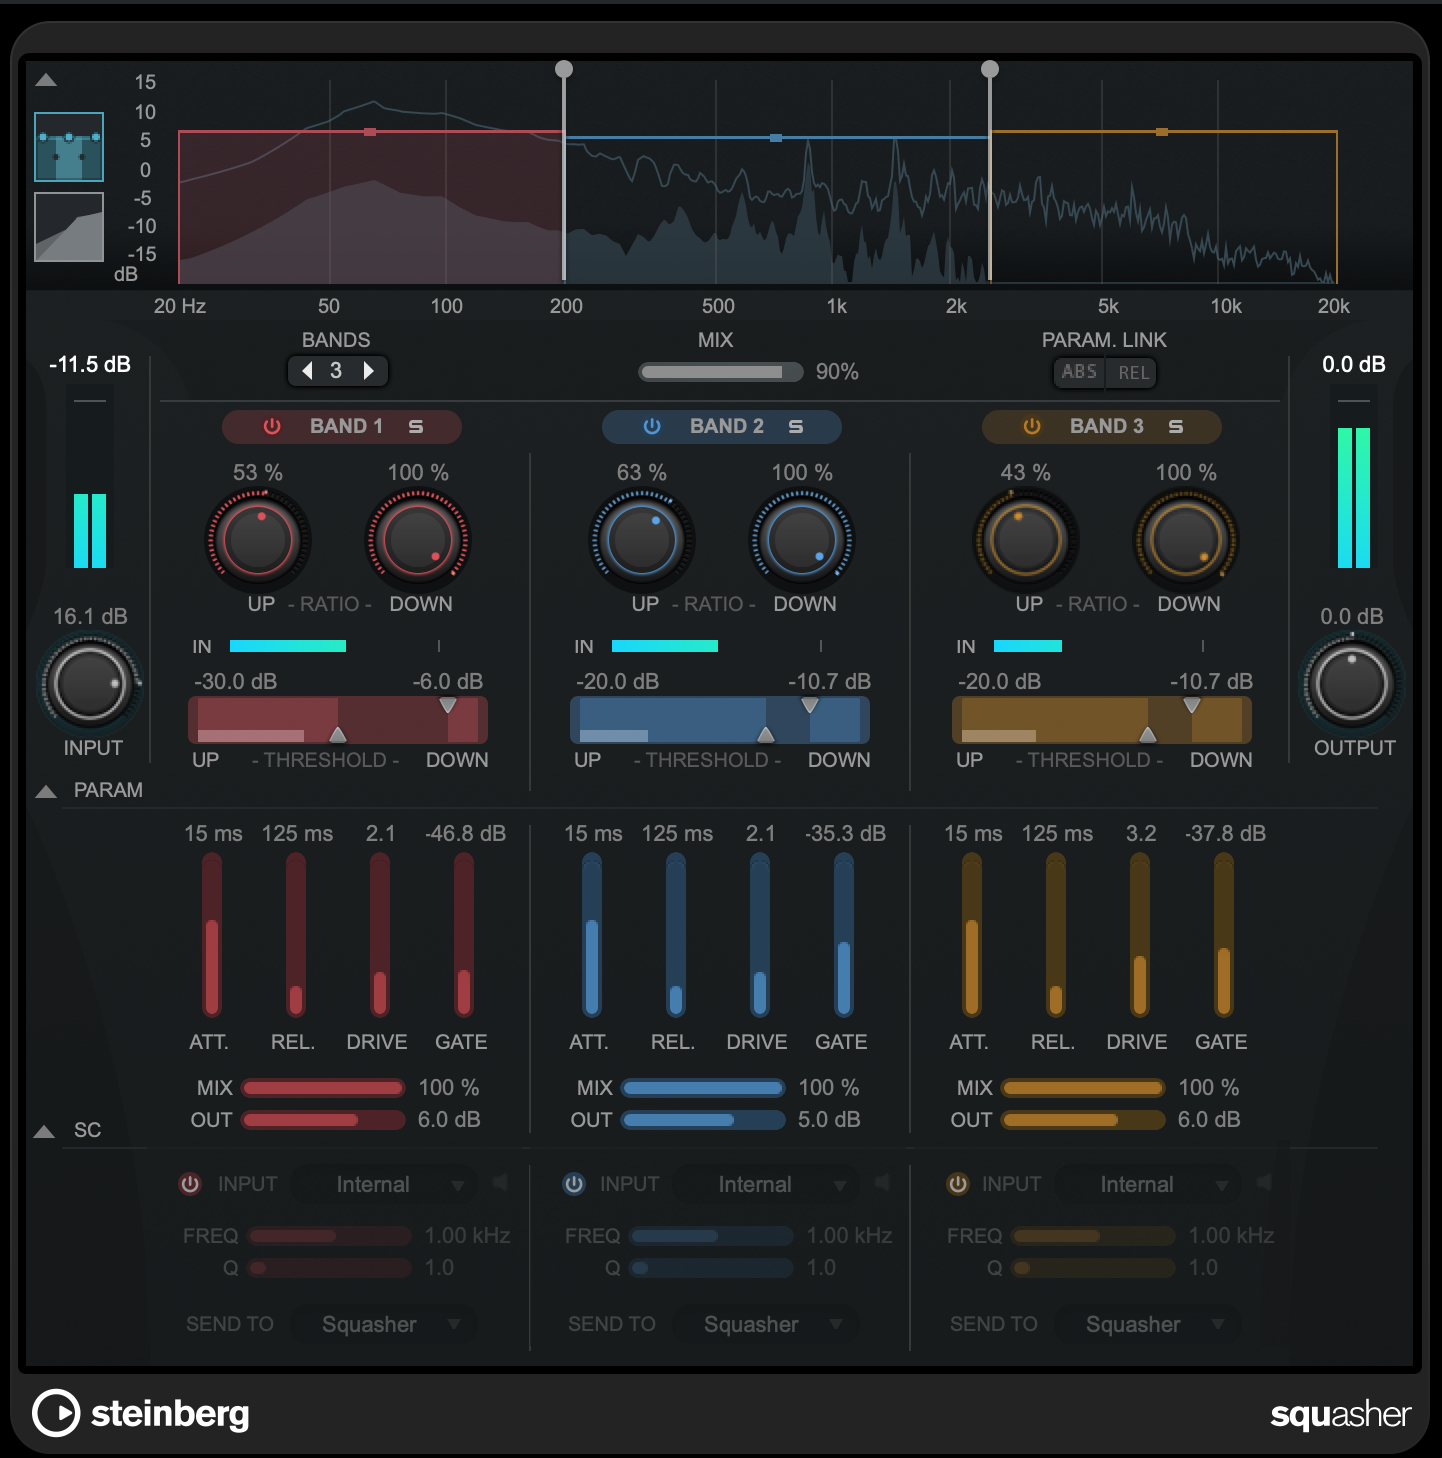Click Band 1 gate fader
The height and width of the screenshot is (1458, 1442).
click(464, 935)
